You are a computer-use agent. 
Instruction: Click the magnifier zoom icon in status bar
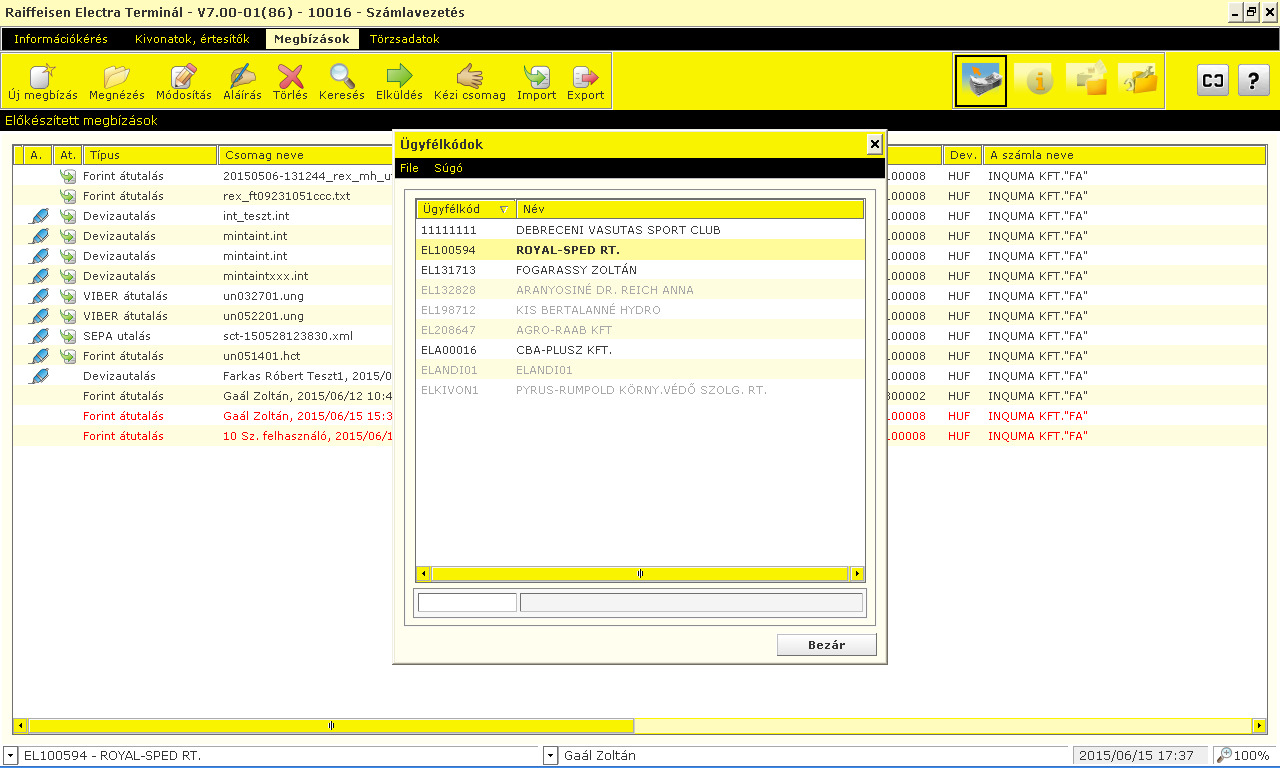pyautogui.click(x=1224, y=756)
